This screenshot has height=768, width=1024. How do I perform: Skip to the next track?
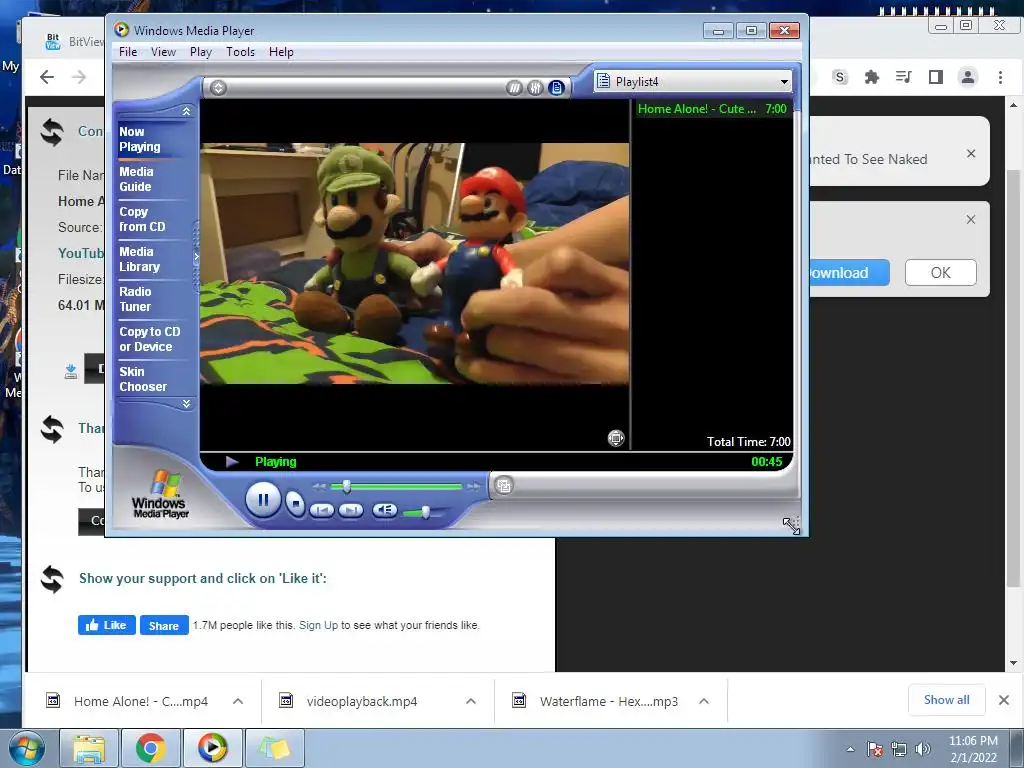350,510
